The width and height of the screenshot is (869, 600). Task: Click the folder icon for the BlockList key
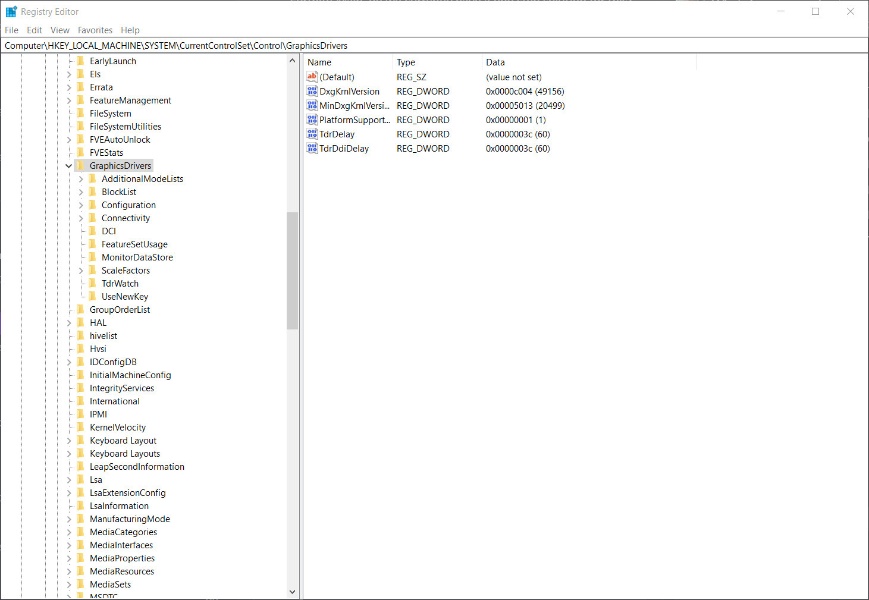92,192
